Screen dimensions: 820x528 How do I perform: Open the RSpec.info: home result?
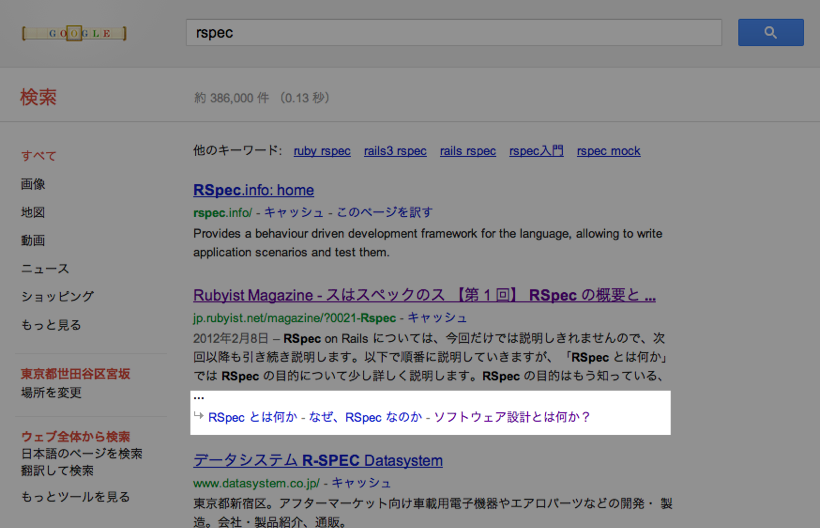coord(253,190)
